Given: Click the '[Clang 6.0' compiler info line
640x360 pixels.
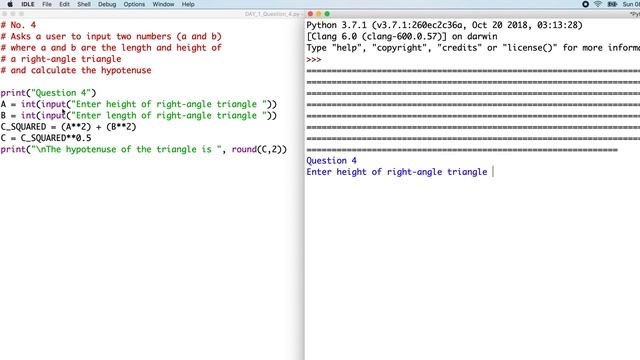Looking at the screenshot, I should (402, 36).
